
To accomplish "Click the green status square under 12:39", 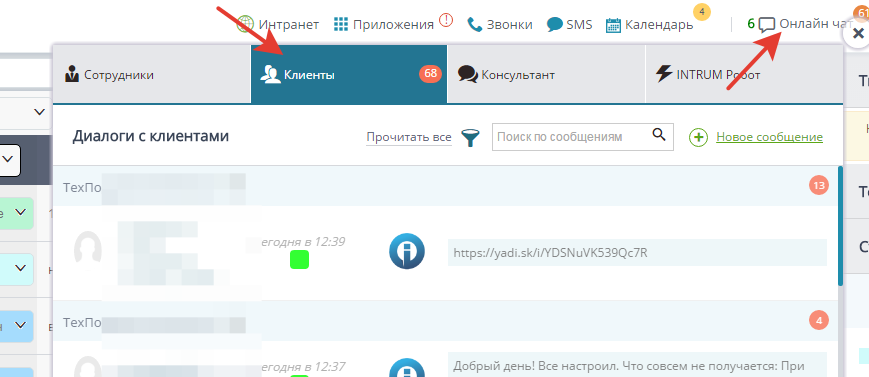I will (x=299, y=259).
